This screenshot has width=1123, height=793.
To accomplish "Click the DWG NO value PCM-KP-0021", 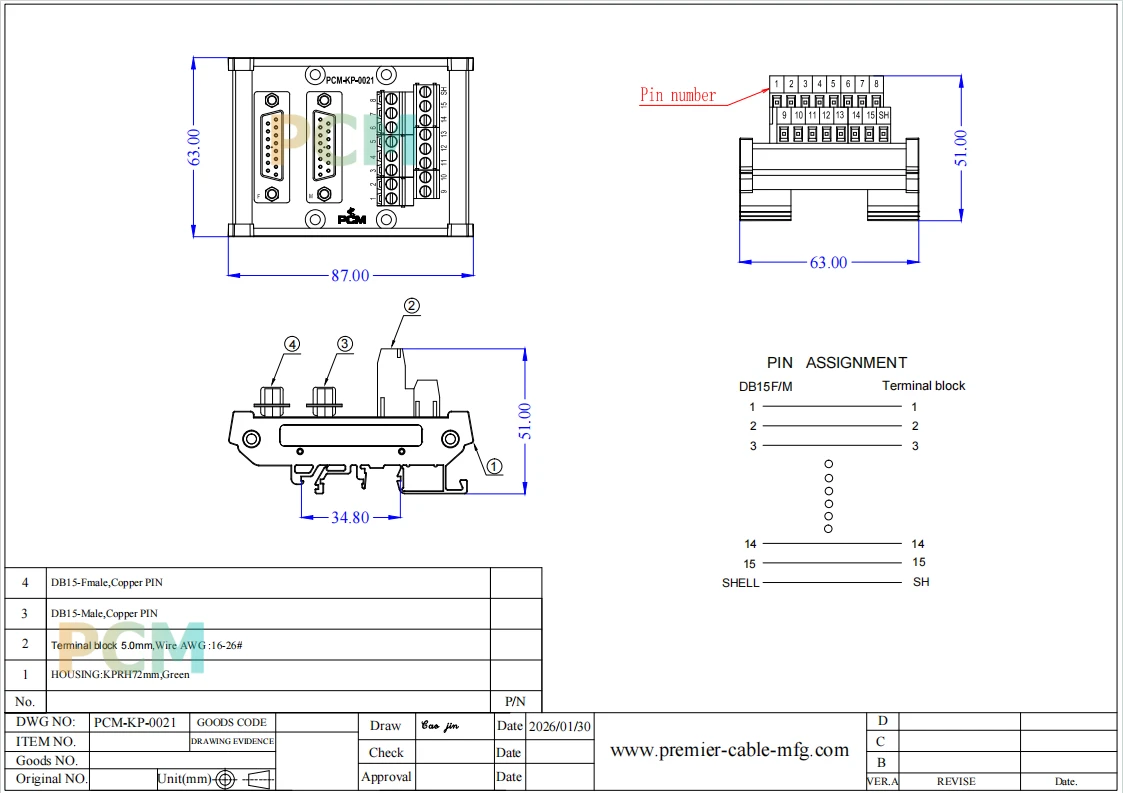I will [x=135, y=722].
